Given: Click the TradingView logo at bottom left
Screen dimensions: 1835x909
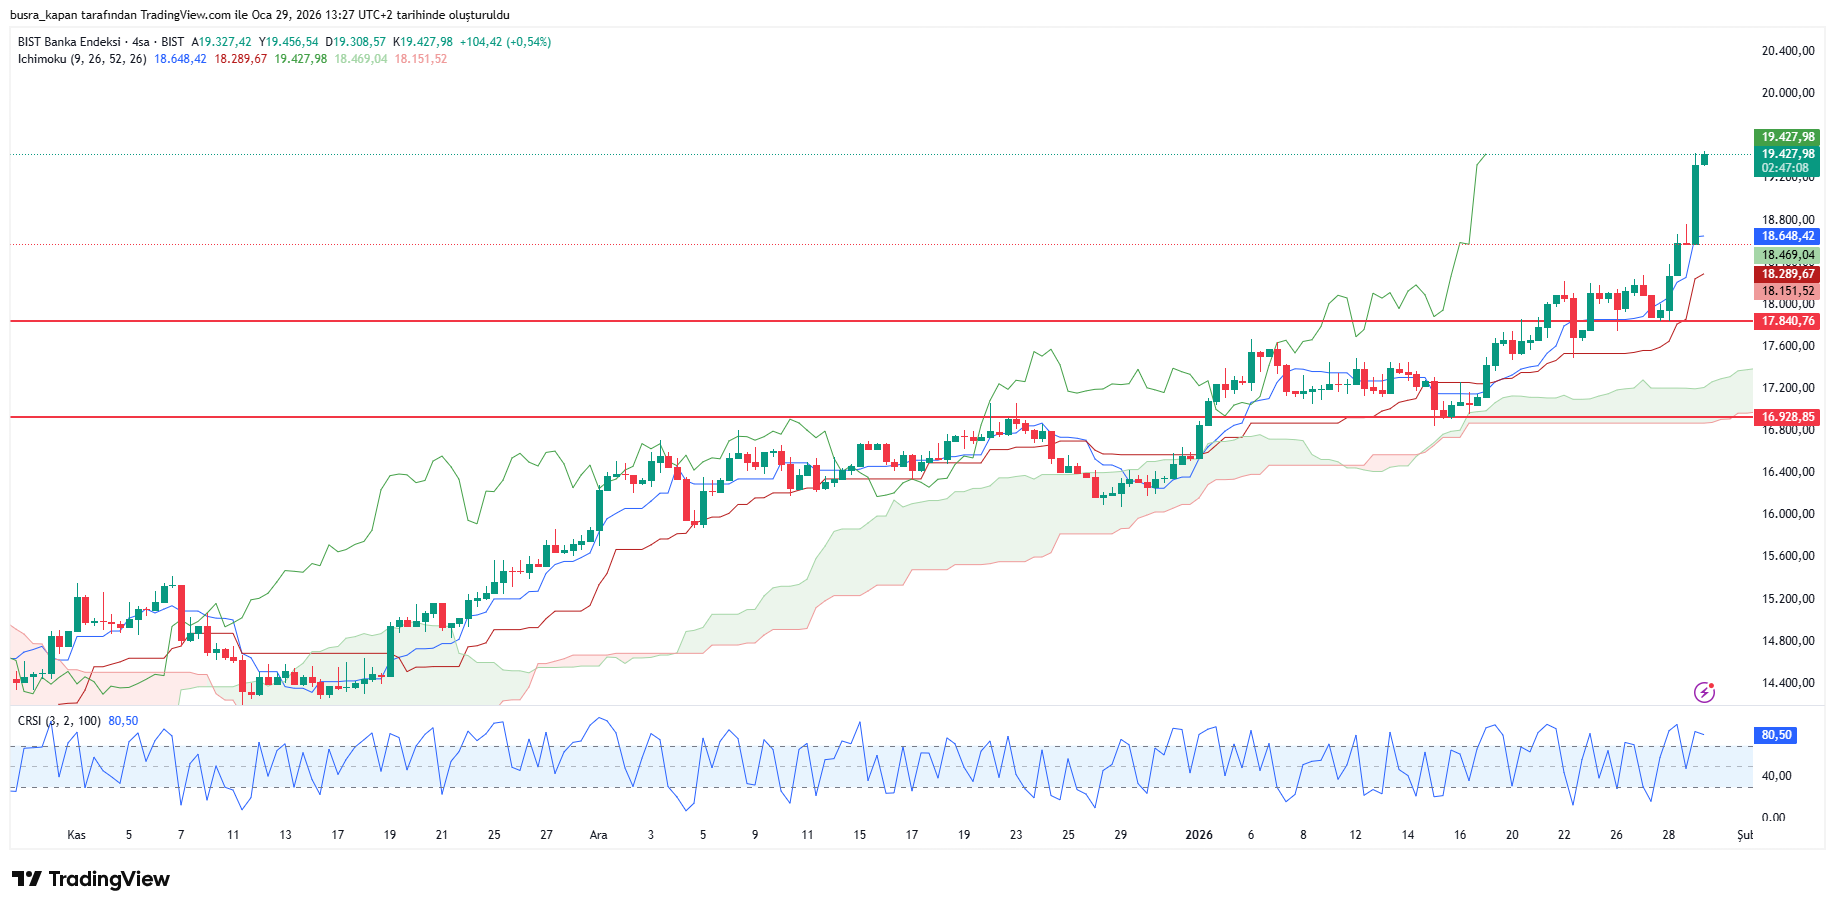Looking at the screenshot, I should 91,879.
